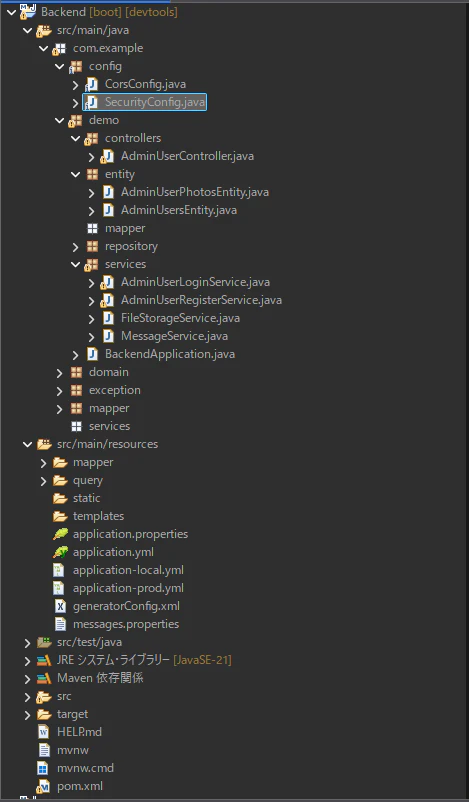Image resolution: width=469 pixels, height=802 pixels.
Task: Click the '[JavaSE-21]' label text
Action: (202, 660)
